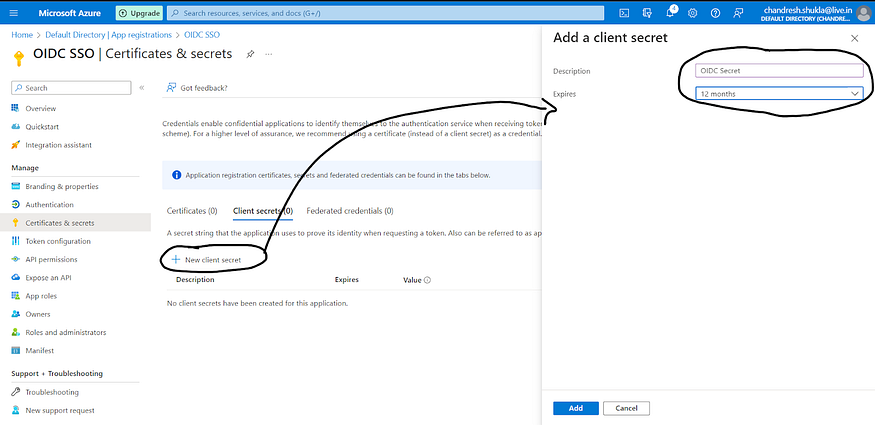Open the Manifest menu item
Image resolution: width=875 pixels, height=425 pixels.
(x=40, y=351)
